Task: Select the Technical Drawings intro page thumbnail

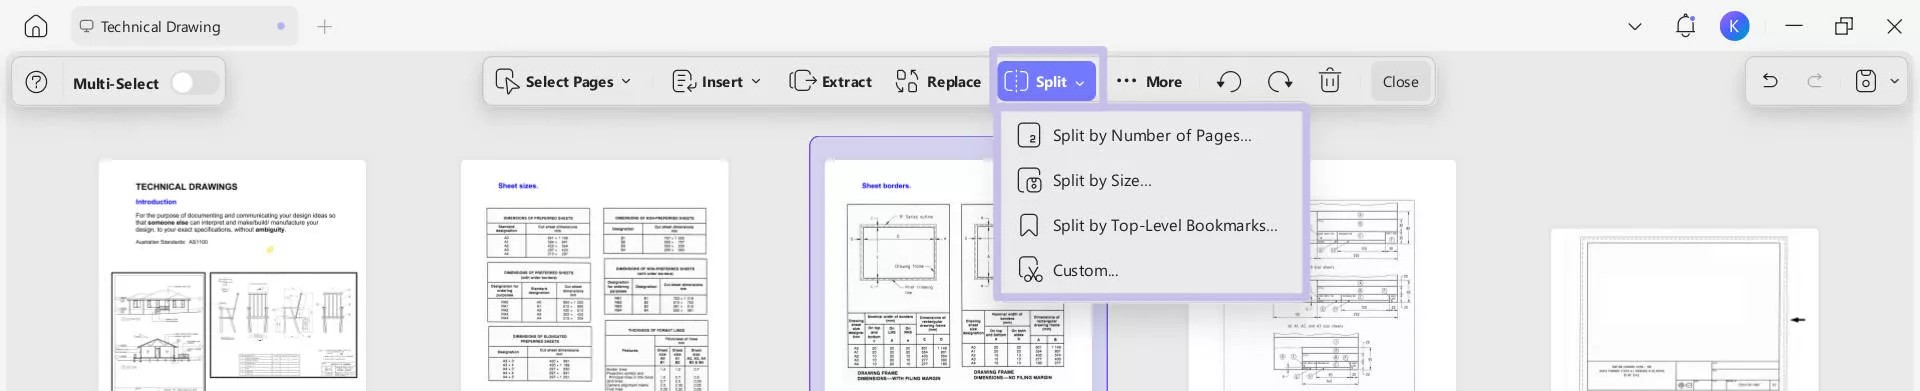Action: coord(232,275)
